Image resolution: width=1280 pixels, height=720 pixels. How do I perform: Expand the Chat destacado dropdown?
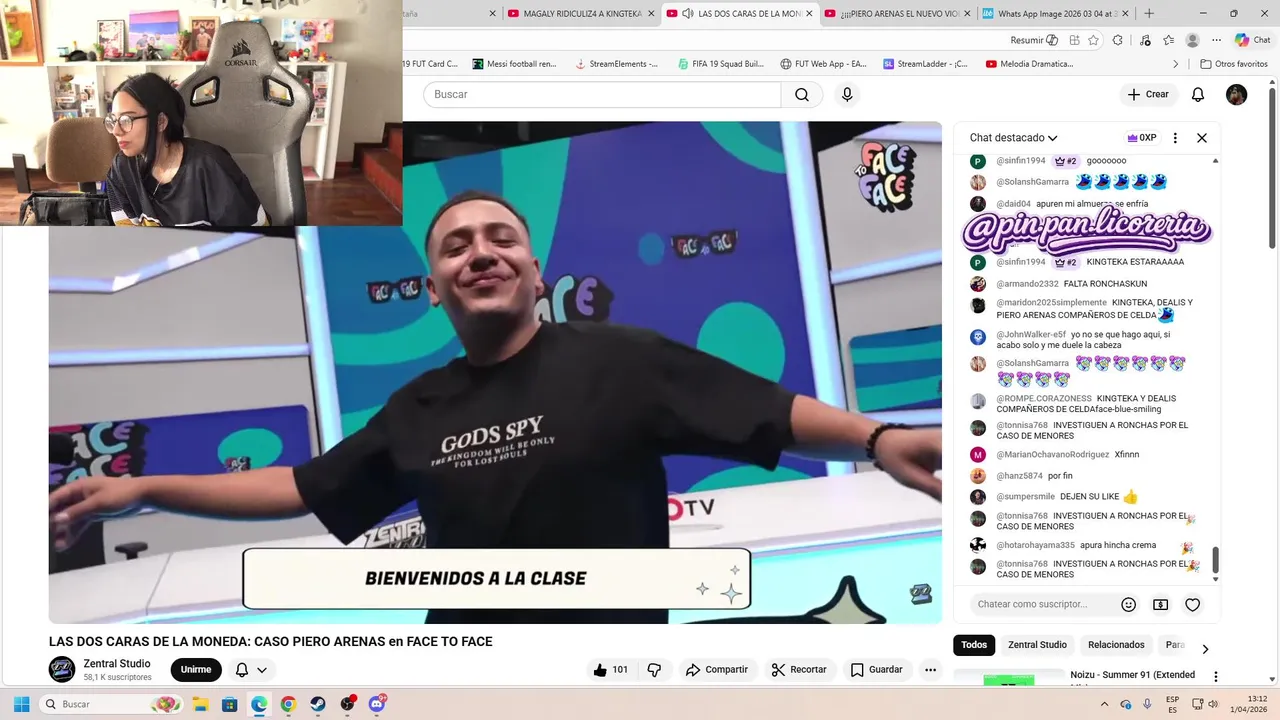point(1013,138)
